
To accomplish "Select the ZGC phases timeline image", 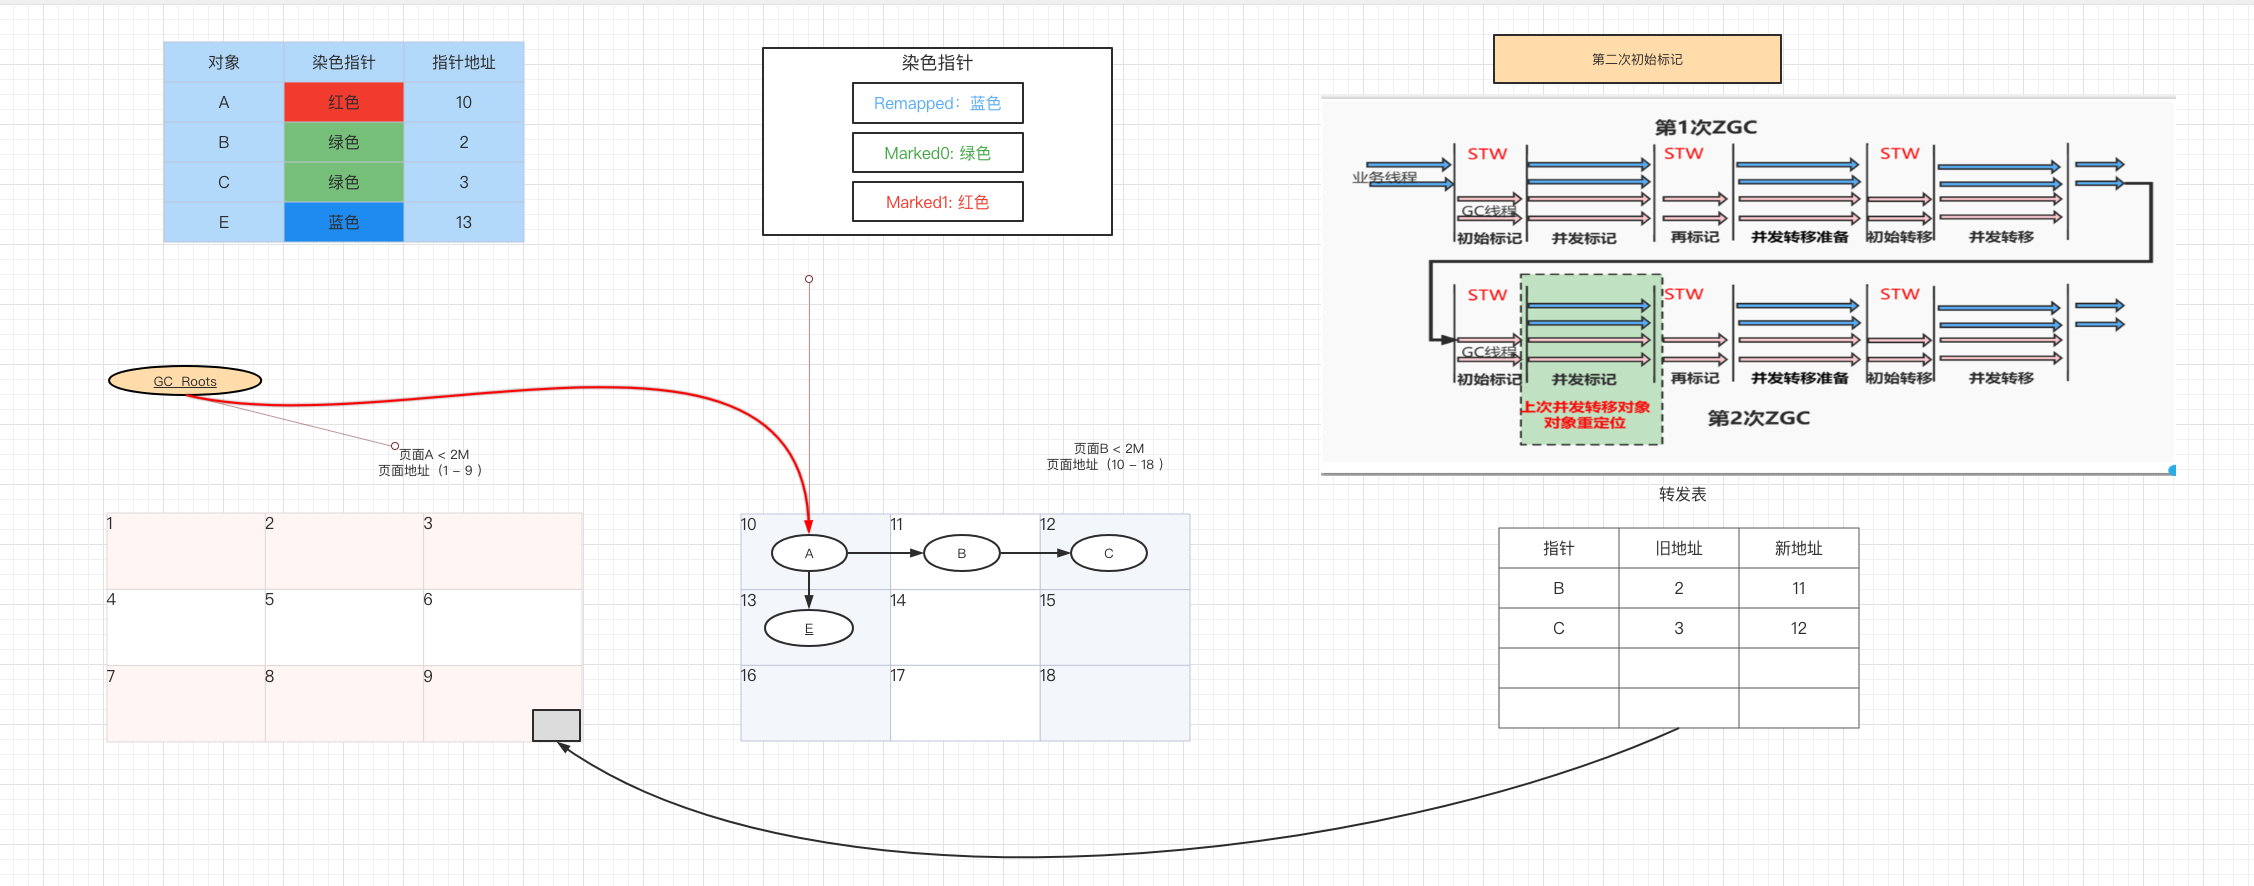I will tap(1747, 285).
